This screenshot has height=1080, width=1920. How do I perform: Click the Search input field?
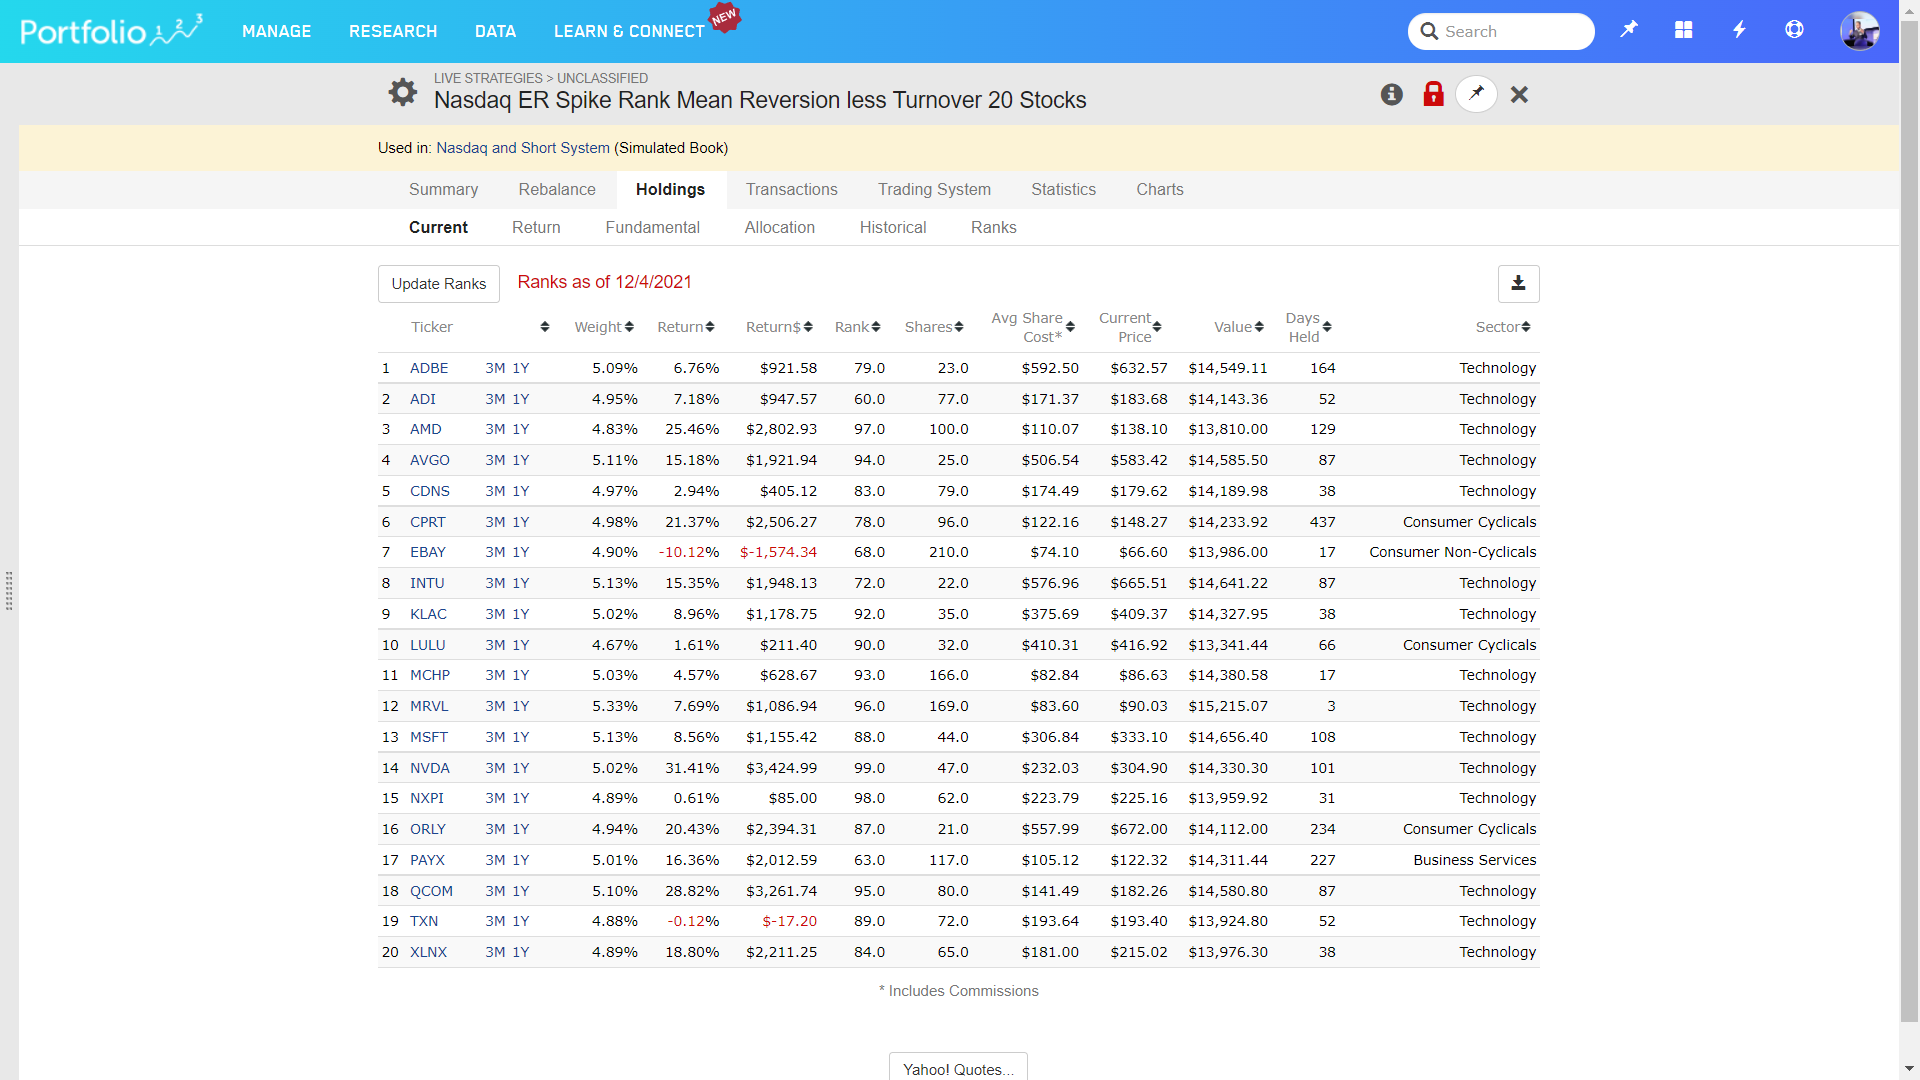[1512, 32]
